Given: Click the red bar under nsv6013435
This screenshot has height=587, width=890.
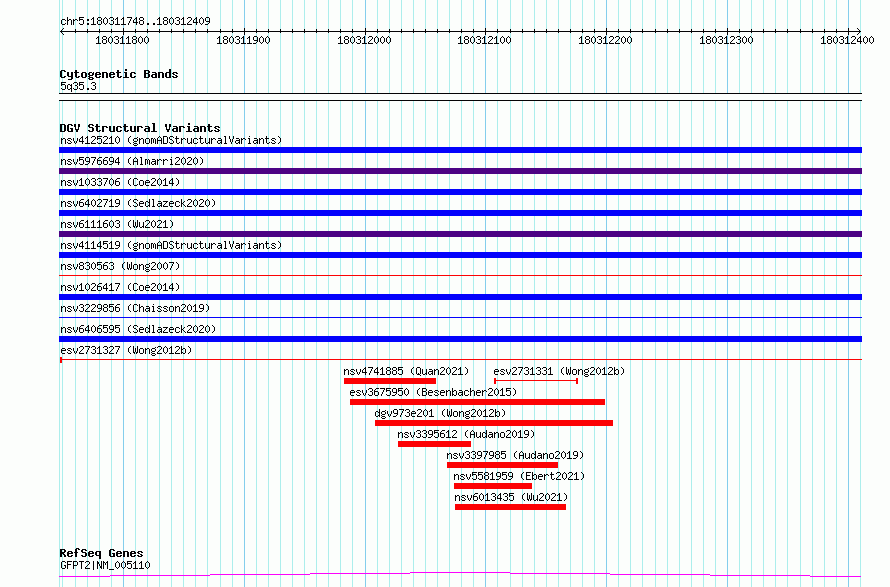Looking at the screenshot, I should [510, 507].
